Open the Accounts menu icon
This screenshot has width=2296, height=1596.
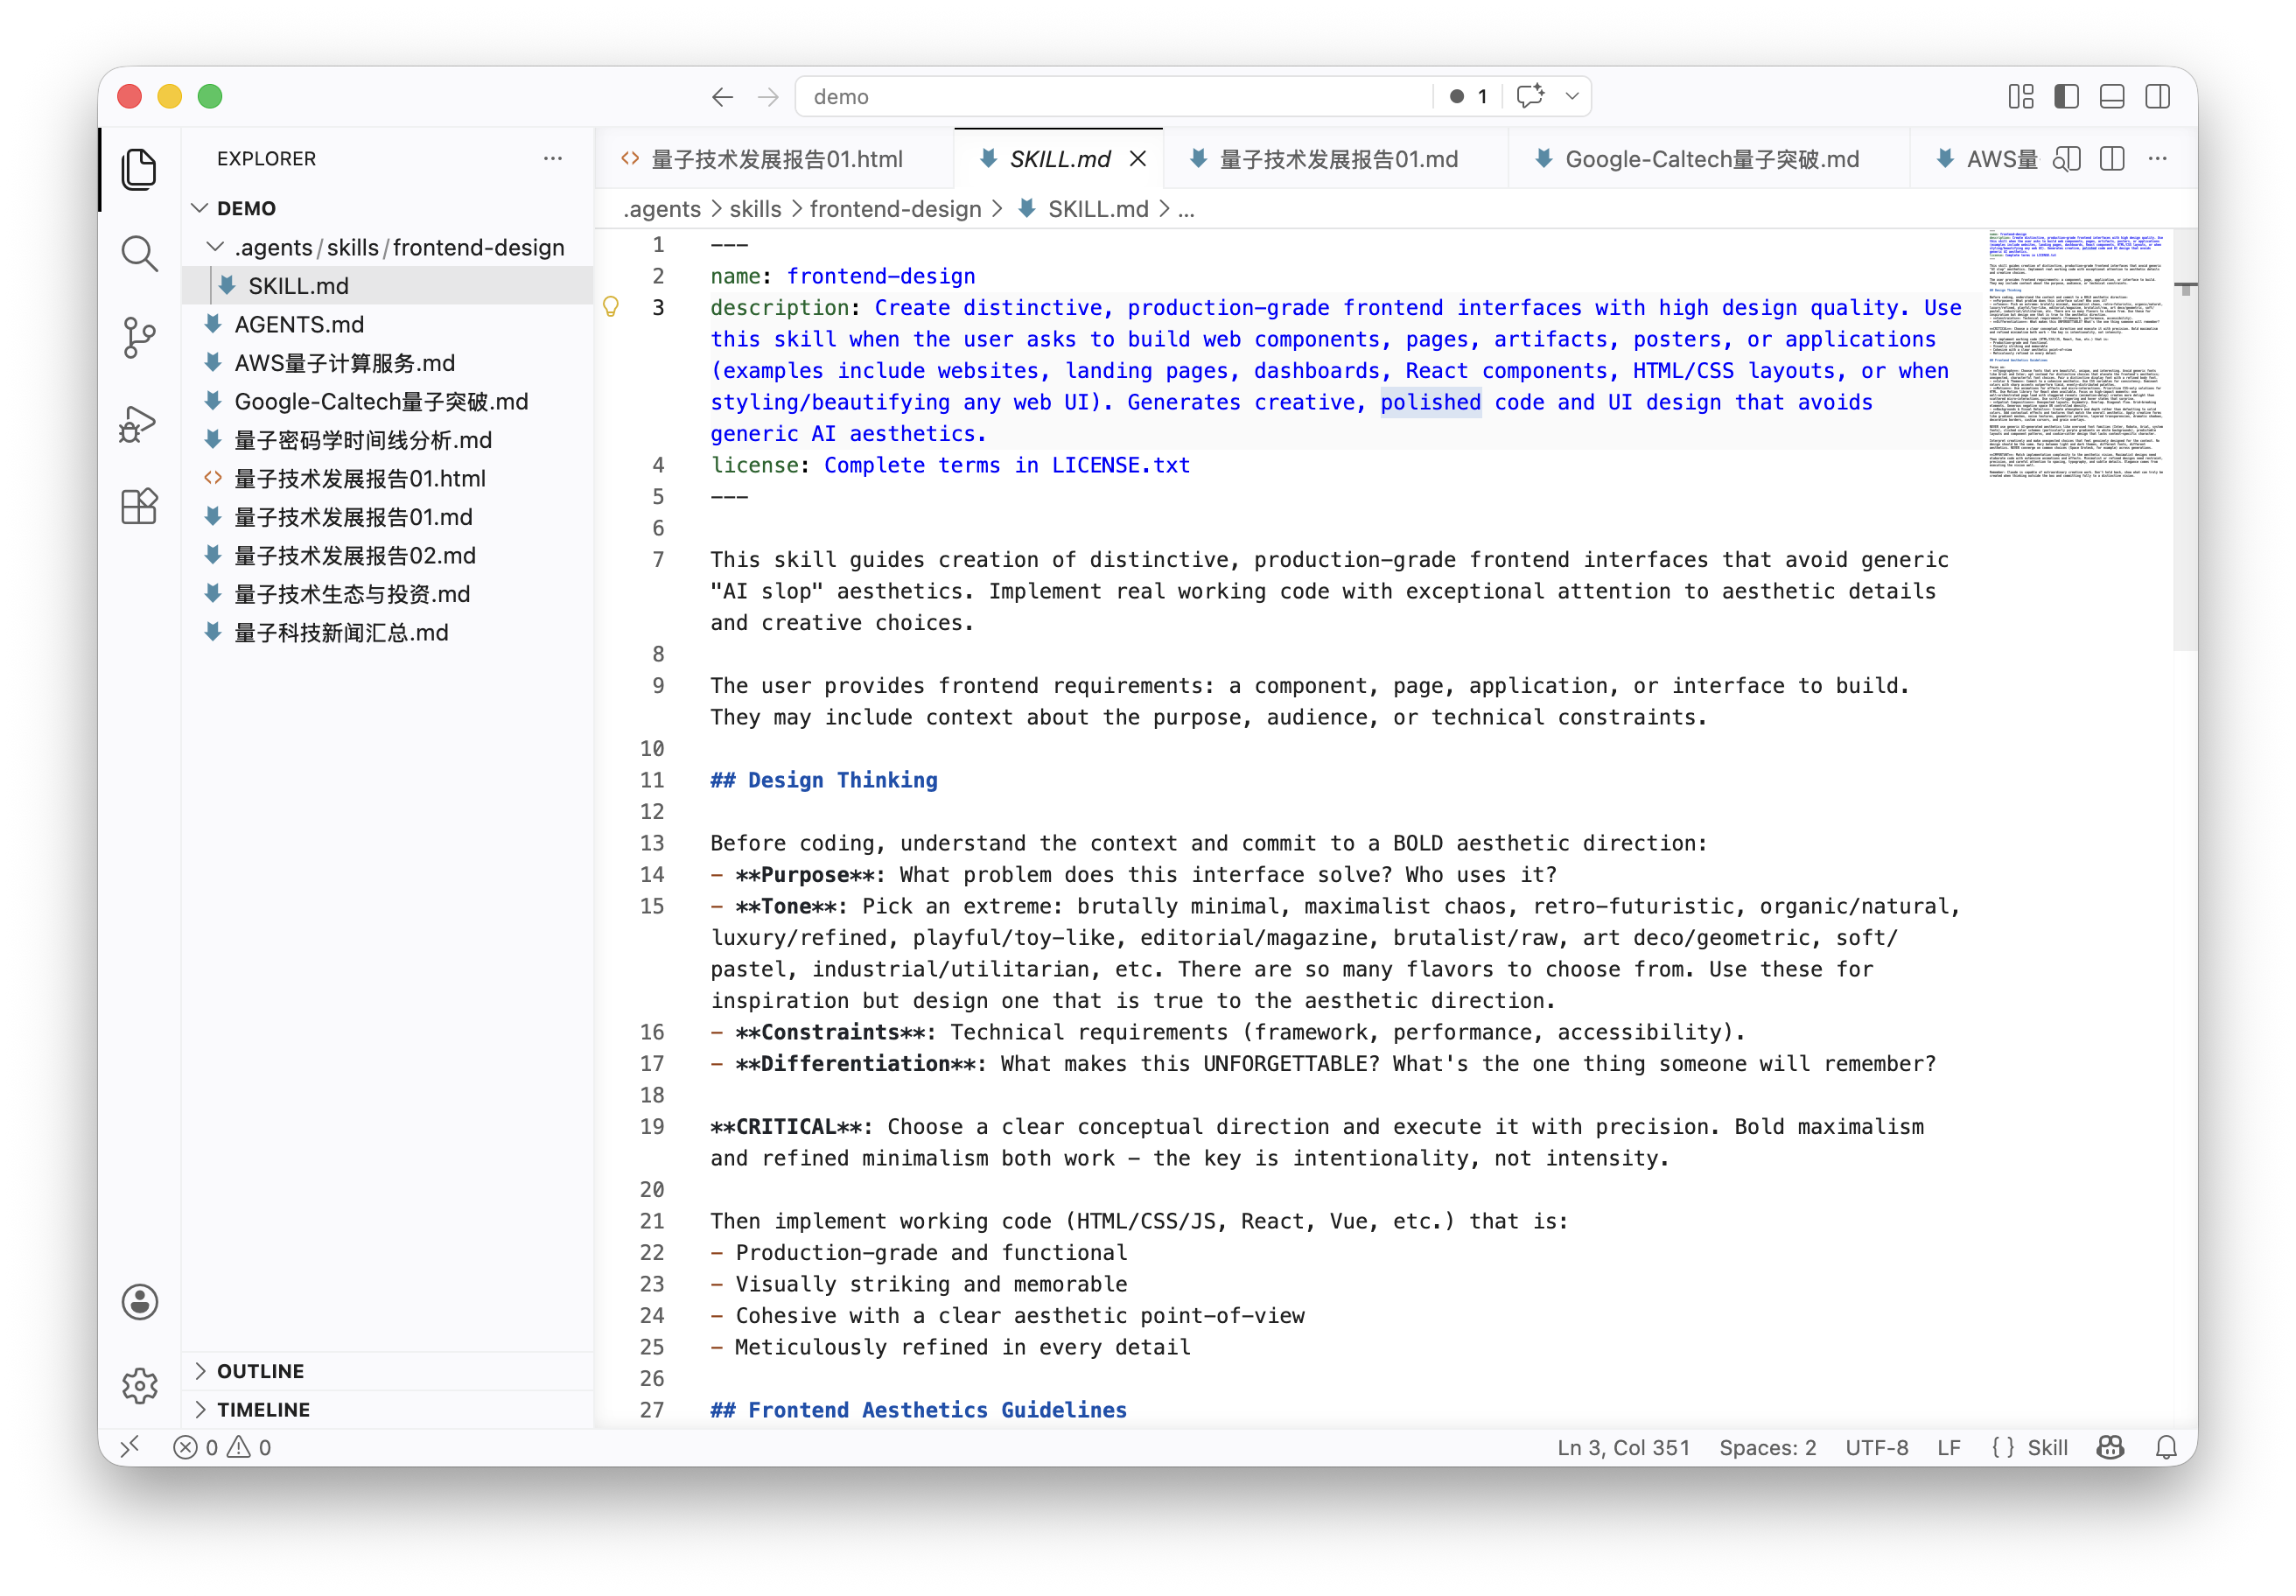click(x=140, y=1302)
